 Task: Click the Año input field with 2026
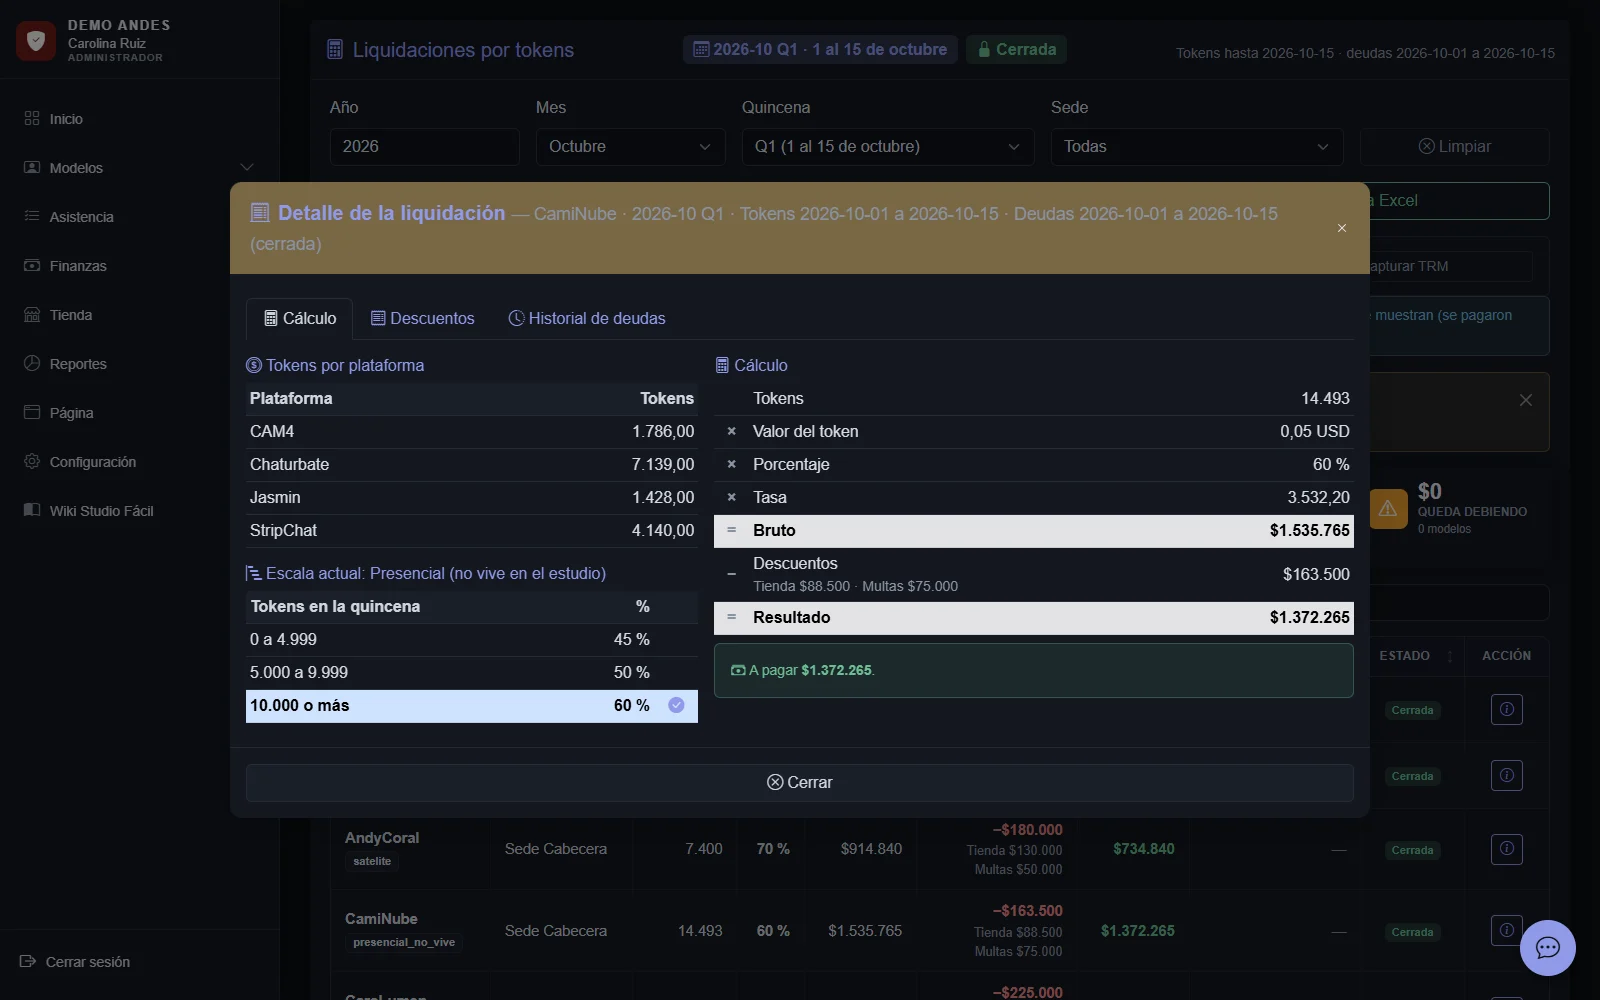(x=425, y=146)
